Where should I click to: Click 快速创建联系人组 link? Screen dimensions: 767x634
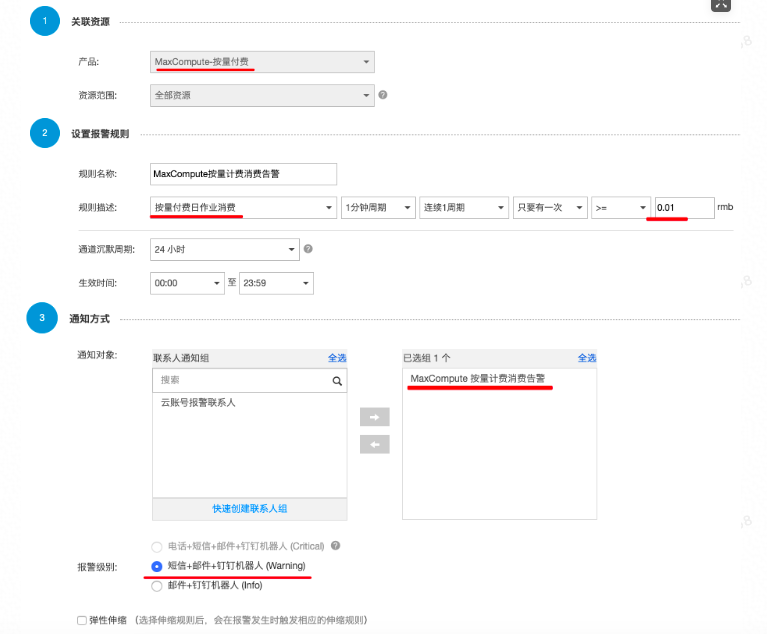249,509
